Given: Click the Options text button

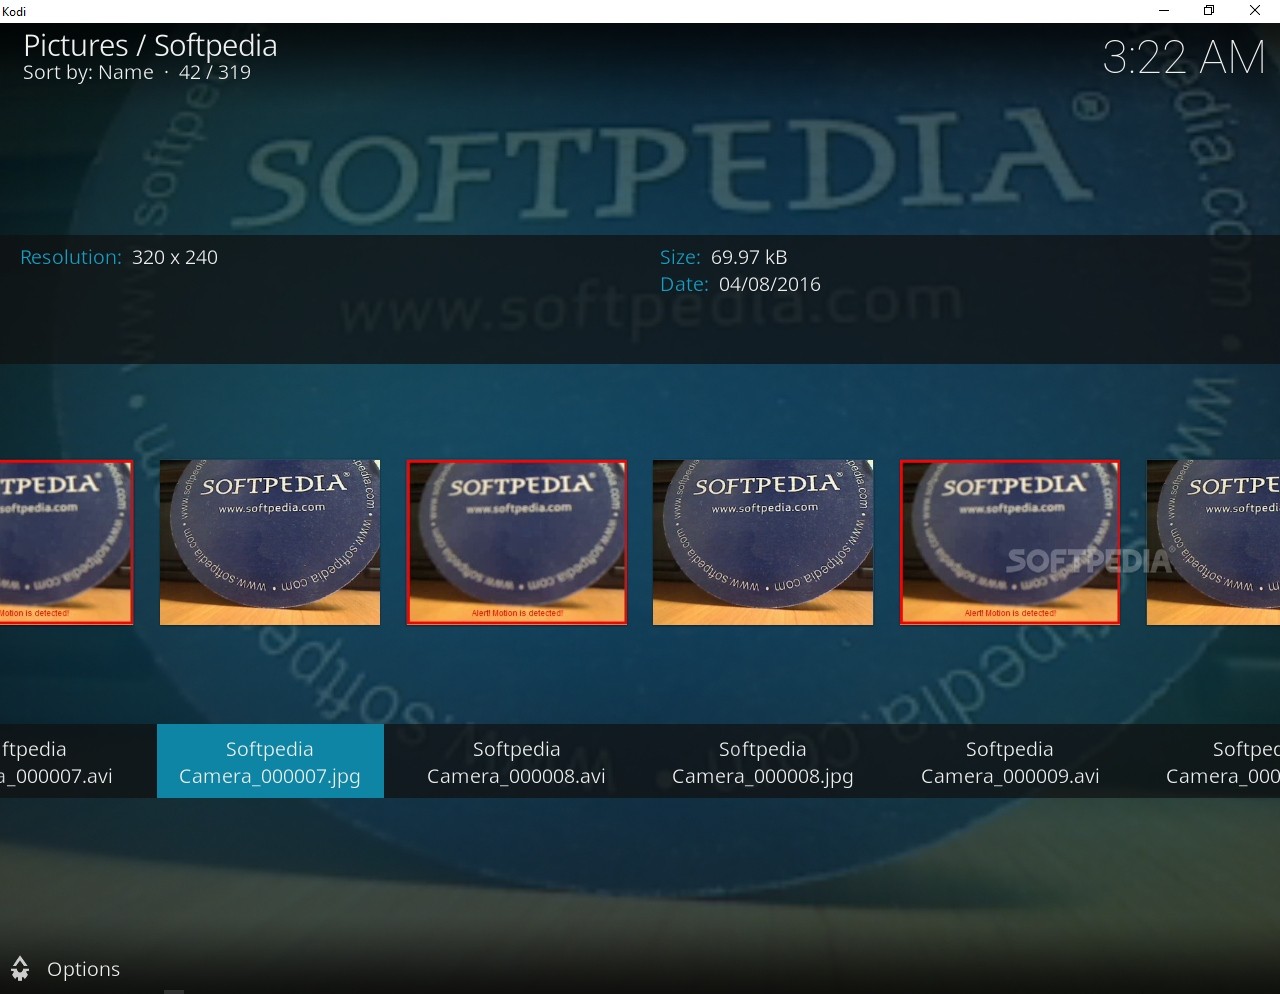Looking at the screenshot, I should pyautogui.click(x=83, y=969).
